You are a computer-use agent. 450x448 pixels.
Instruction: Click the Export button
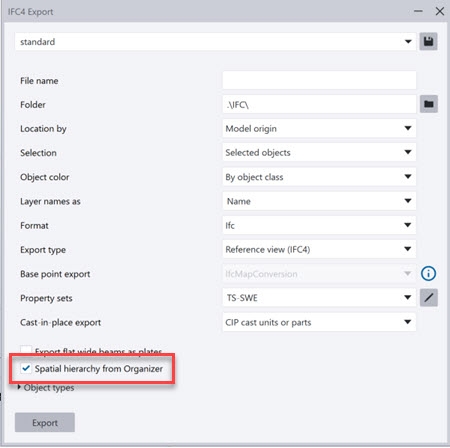(x=45, y=423)
